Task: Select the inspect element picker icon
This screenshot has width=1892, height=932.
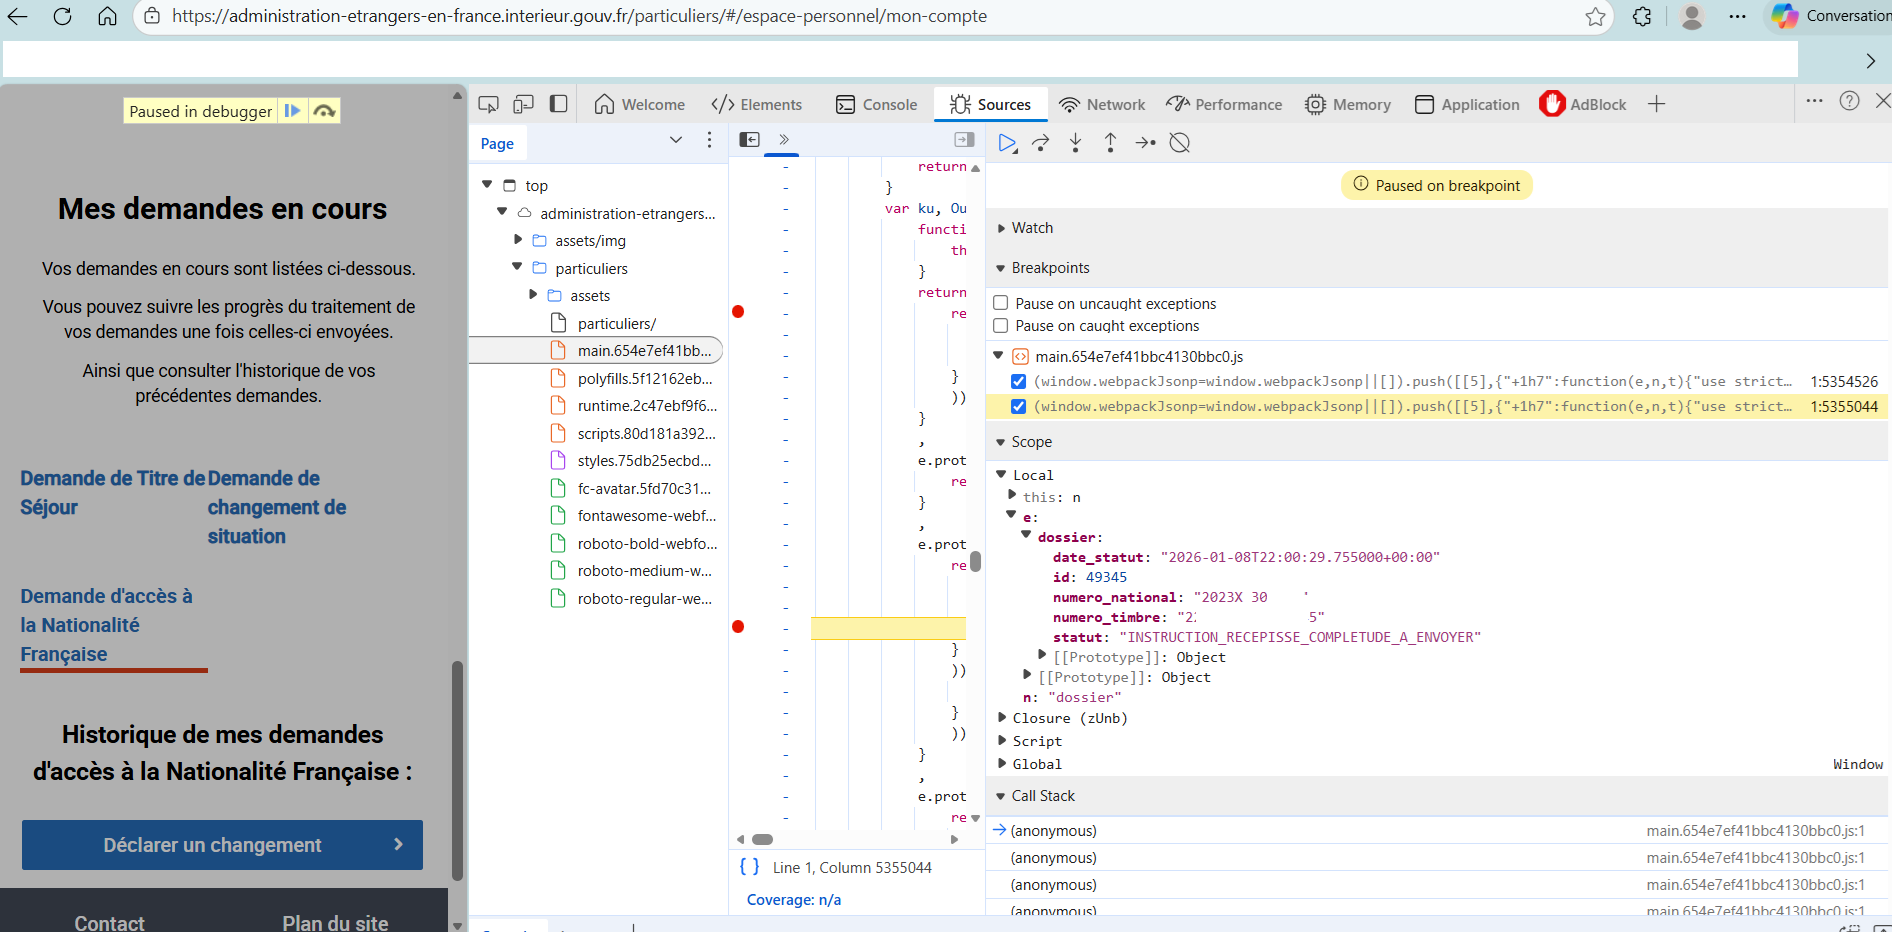Action: click(488, 104)
